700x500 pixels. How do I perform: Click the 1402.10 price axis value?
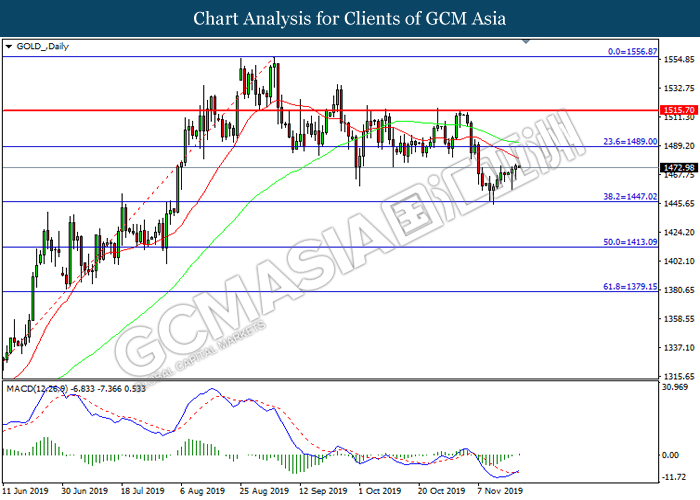pyautogui.click(x=679, y=261)
